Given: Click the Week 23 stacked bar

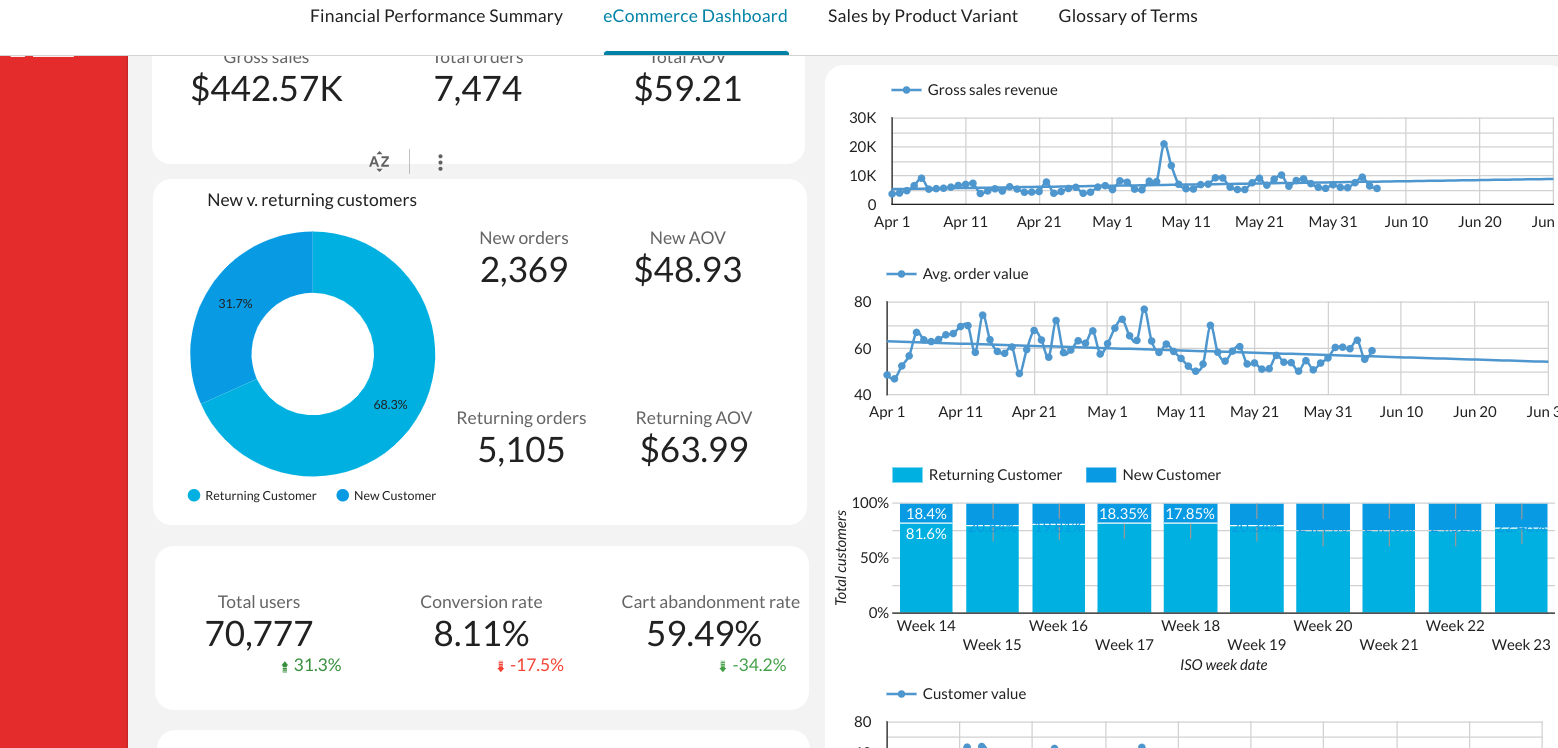Looking at the screenshot, I should (1521, 557).
